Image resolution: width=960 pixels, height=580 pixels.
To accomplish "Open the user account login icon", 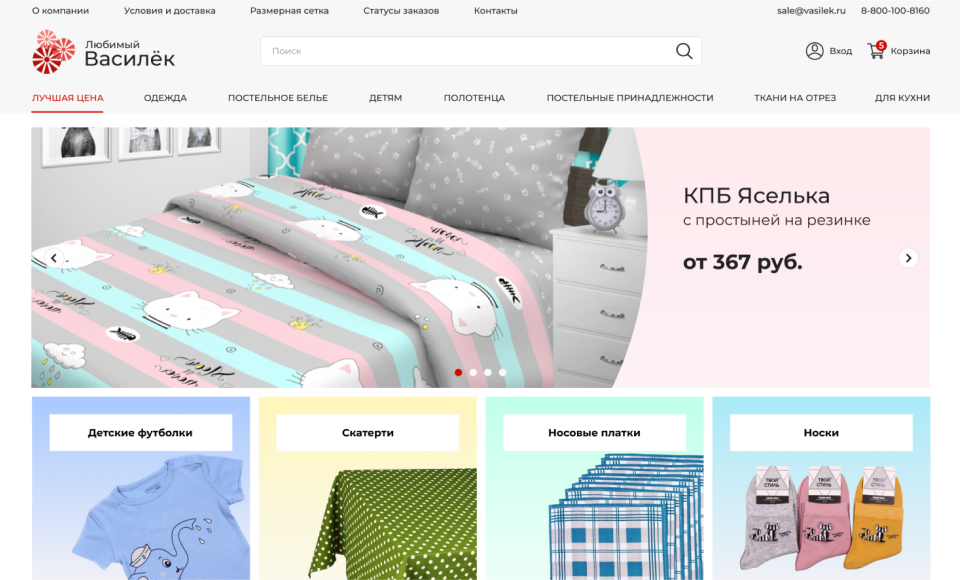I will tap(814, 51).
